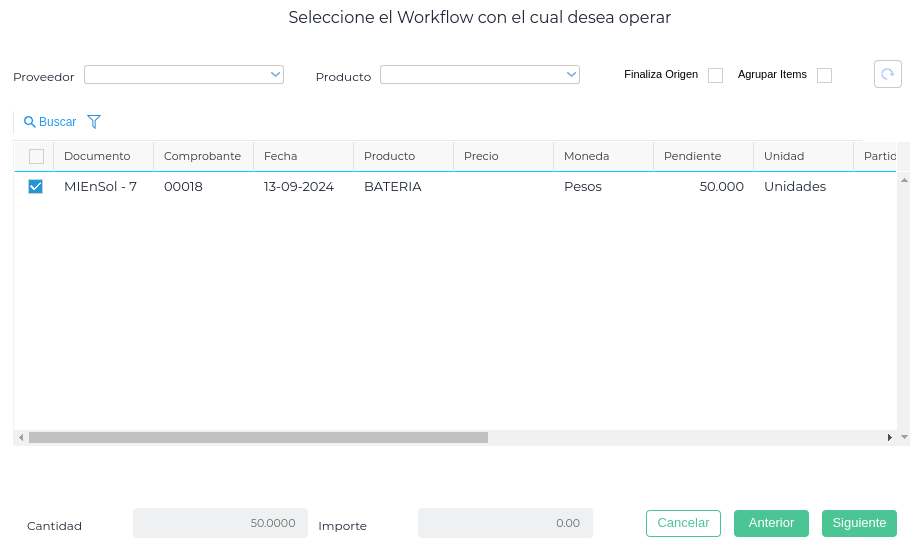Click the vertical scrollbar up arrow
Viewport: 910px width, 552px height.
[x=904, y=180]
